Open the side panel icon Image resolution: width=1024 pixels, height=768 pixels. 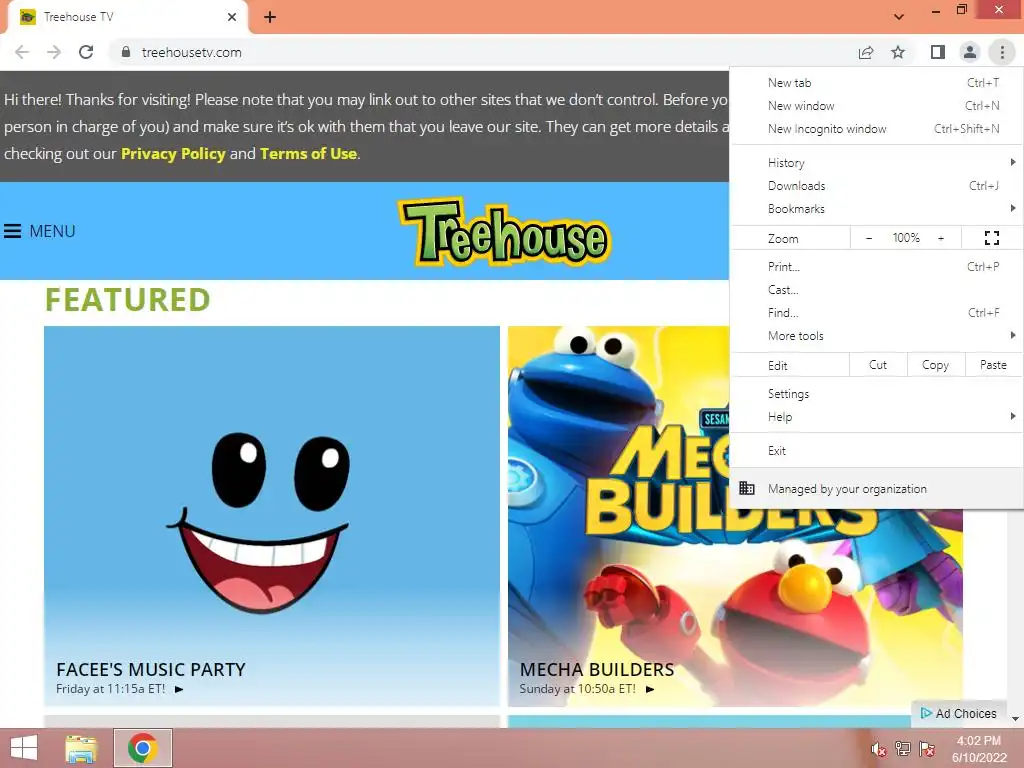tap(938, 52)
